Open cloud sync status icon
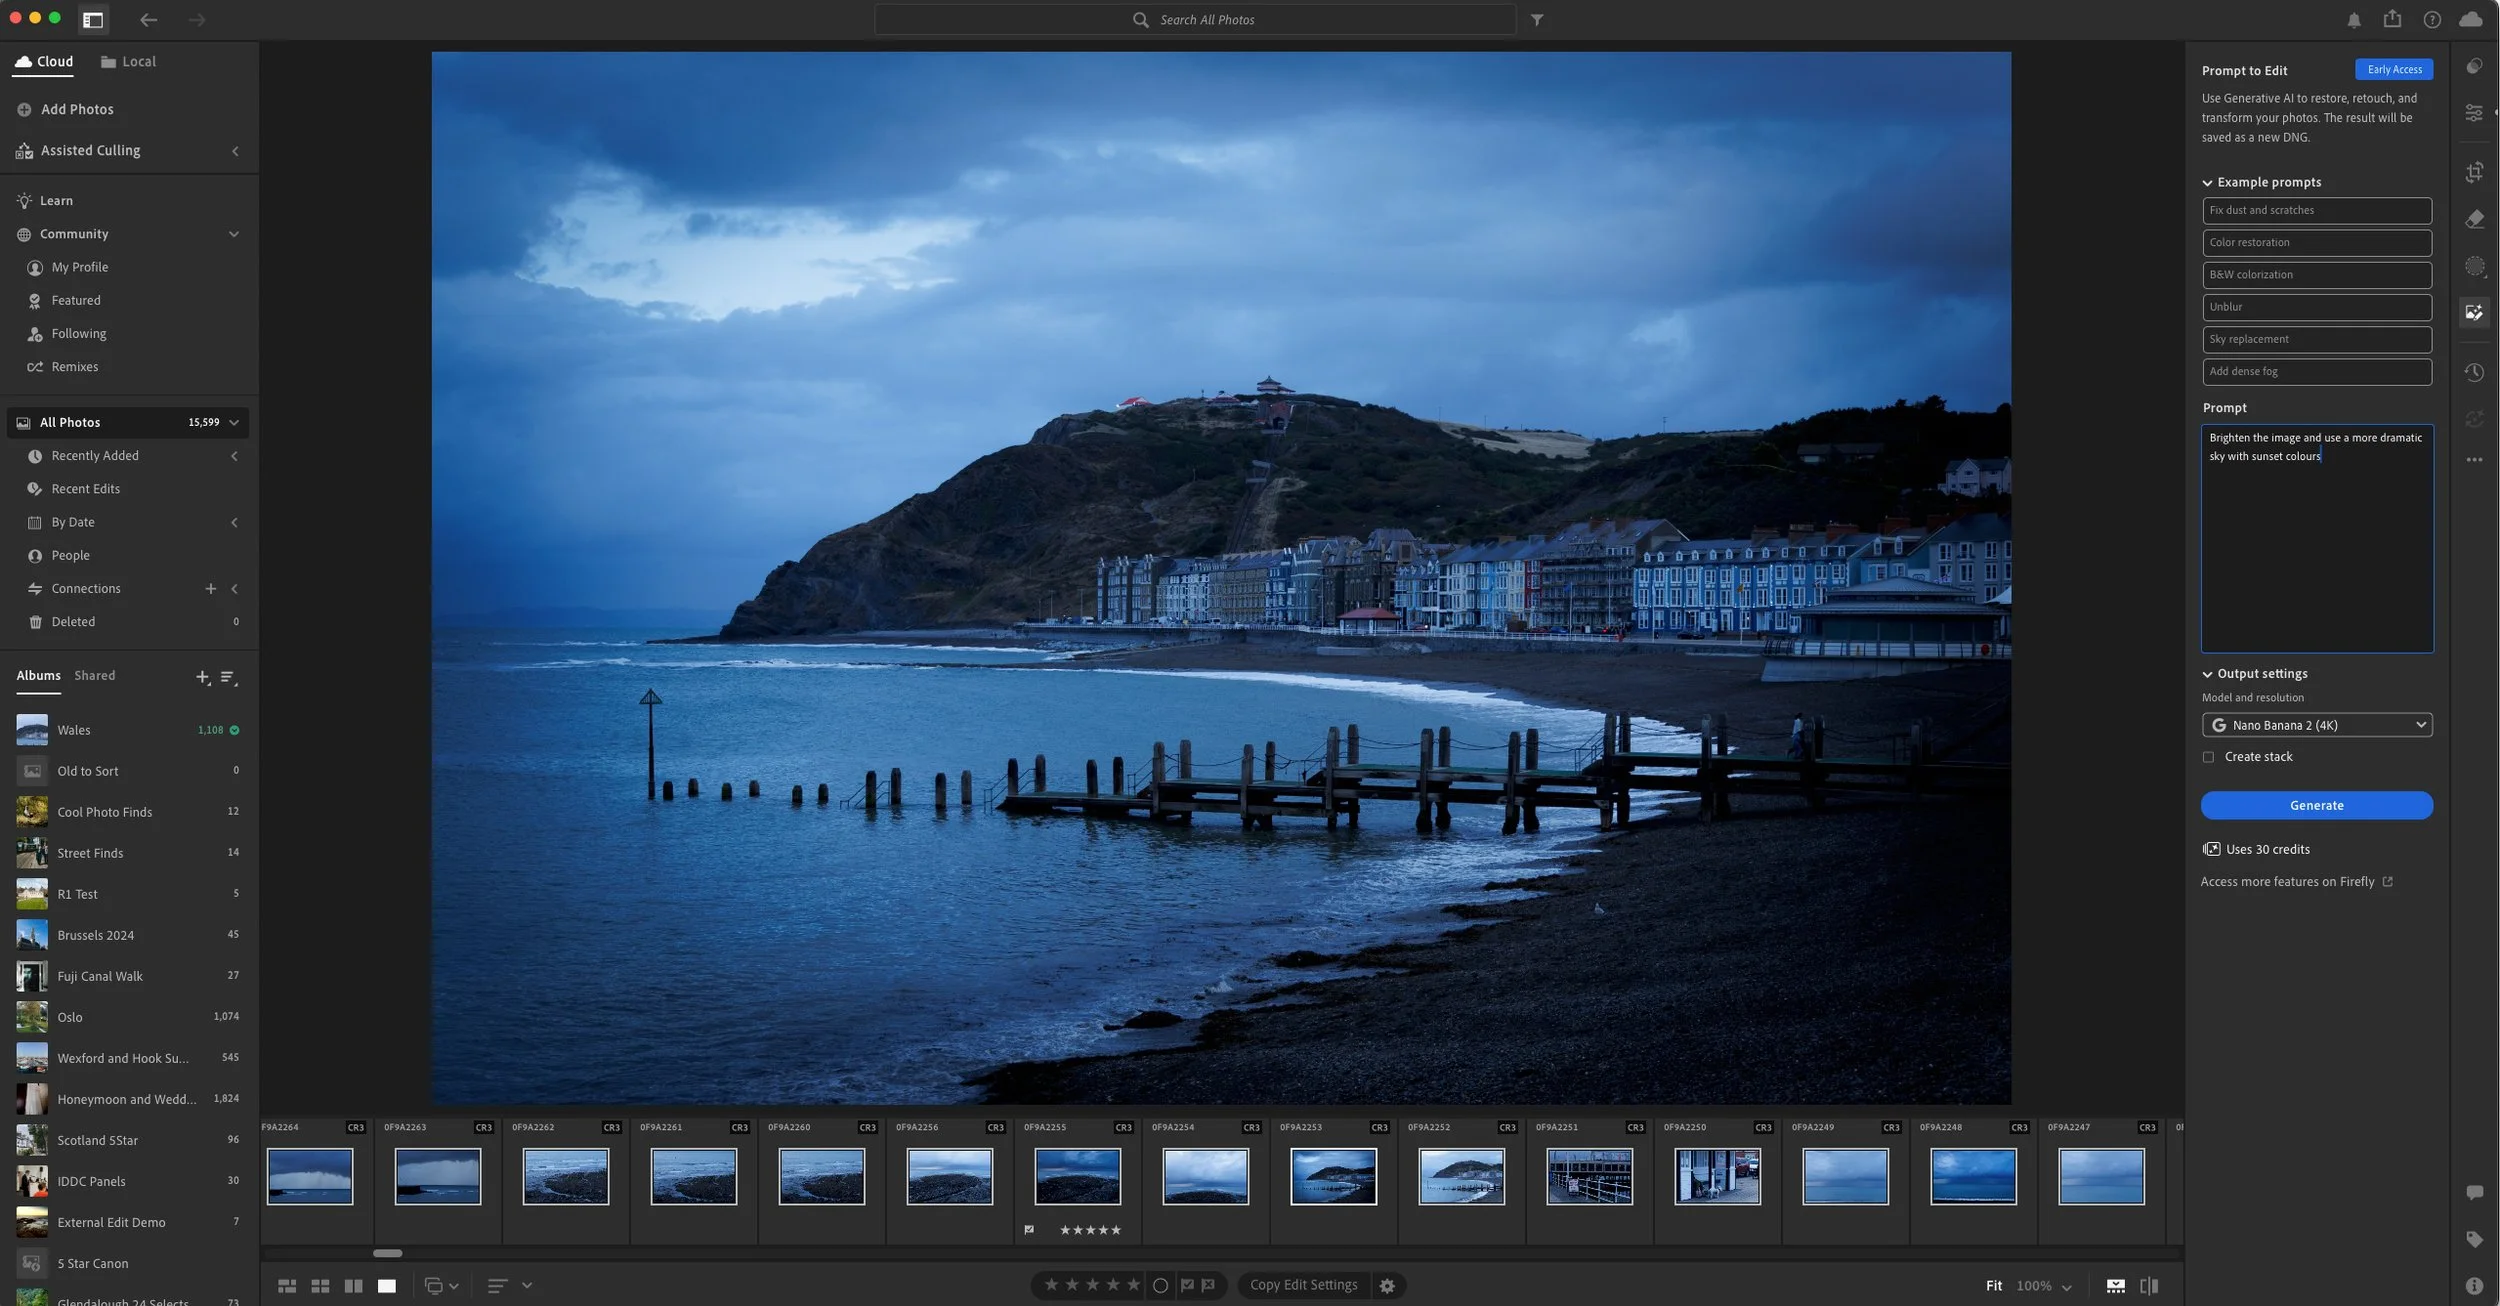Viewport: 2500px width, 1306px height. pos(2471,20)
